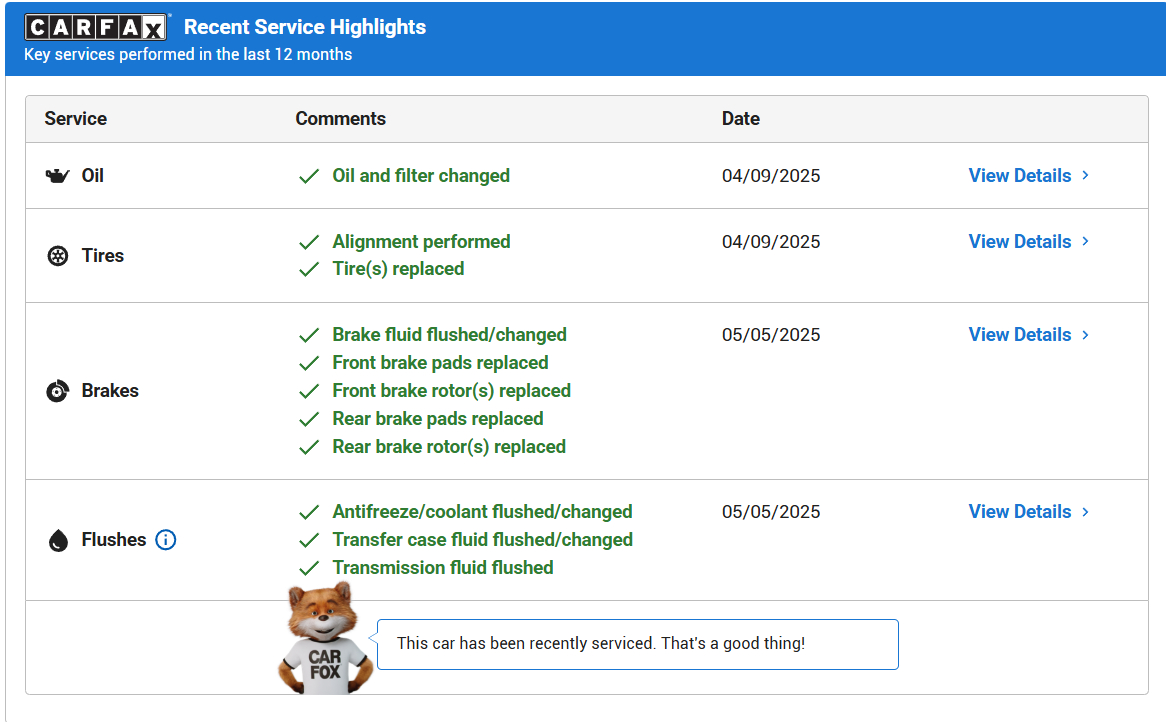Click the flushes droplet icon
Screen dimensions: 1166x722
click(58, 541)
